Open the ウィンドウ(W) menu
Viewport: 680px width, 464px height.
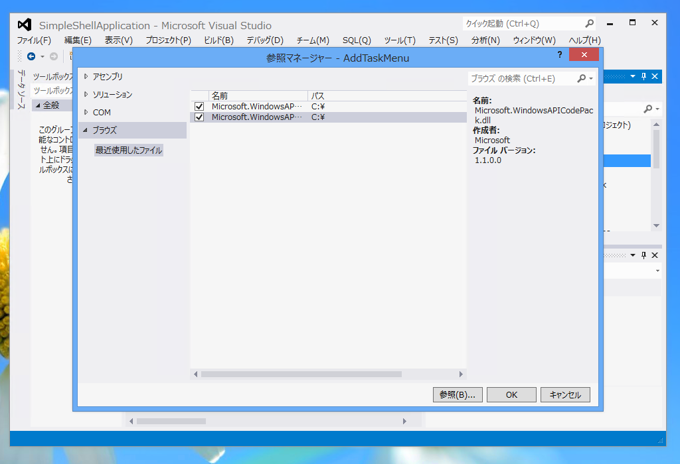pyautogui.click(x=534, y=40)
